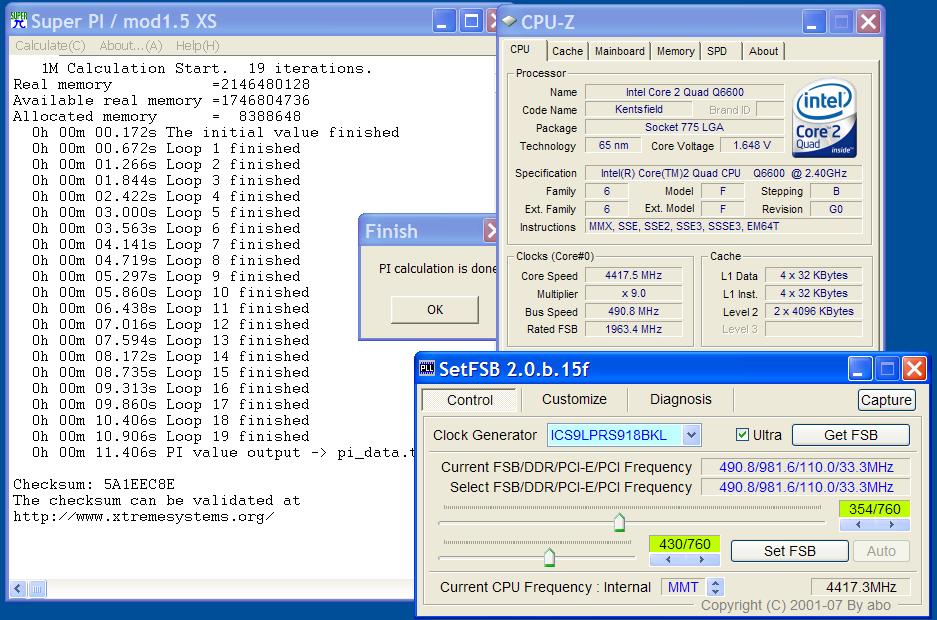Screen dimensions: 937x620
Task: Click the Core Speed 4417.5 MHz value
Action: click(633, 275)
